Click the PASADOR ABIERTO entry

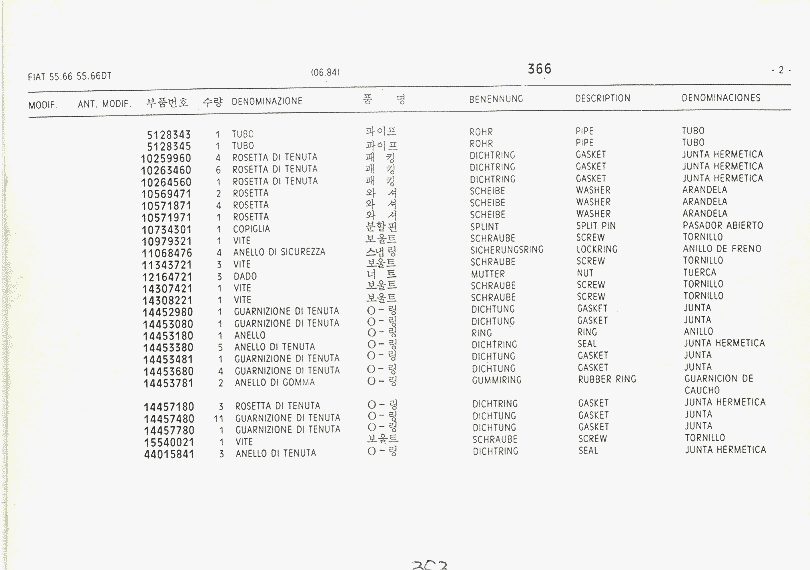coord(722,226)
